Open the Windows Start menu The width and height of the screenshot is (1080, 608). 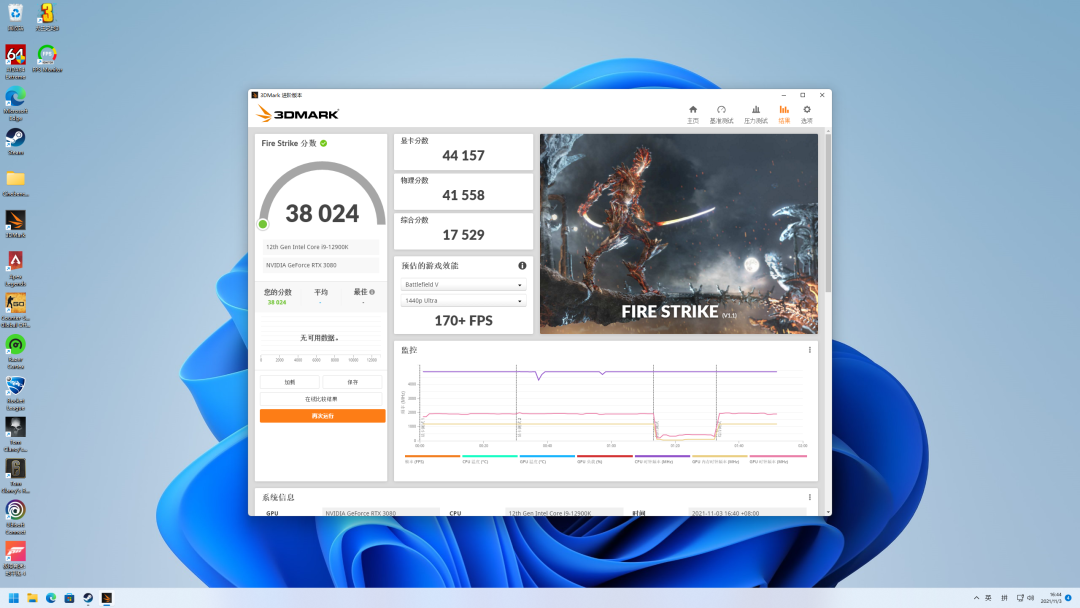[13, 598]
